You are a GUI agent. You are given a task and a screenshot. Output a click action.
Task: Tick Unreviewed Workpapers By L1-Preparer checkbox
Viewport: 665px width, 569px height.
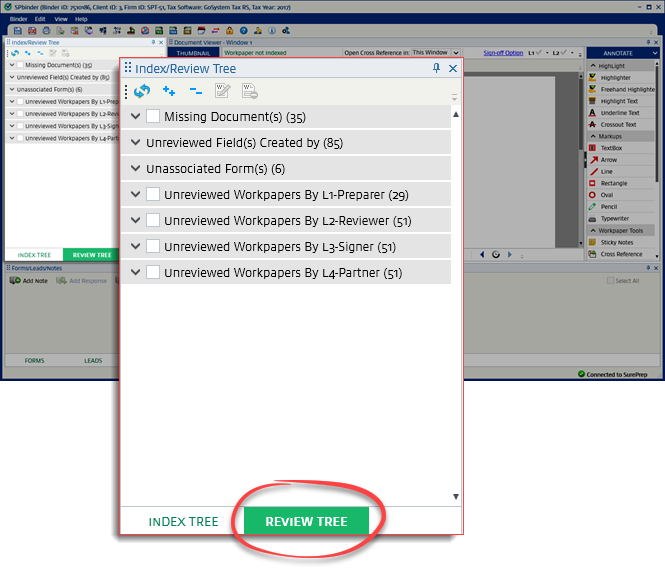click(x=153, y=195)
